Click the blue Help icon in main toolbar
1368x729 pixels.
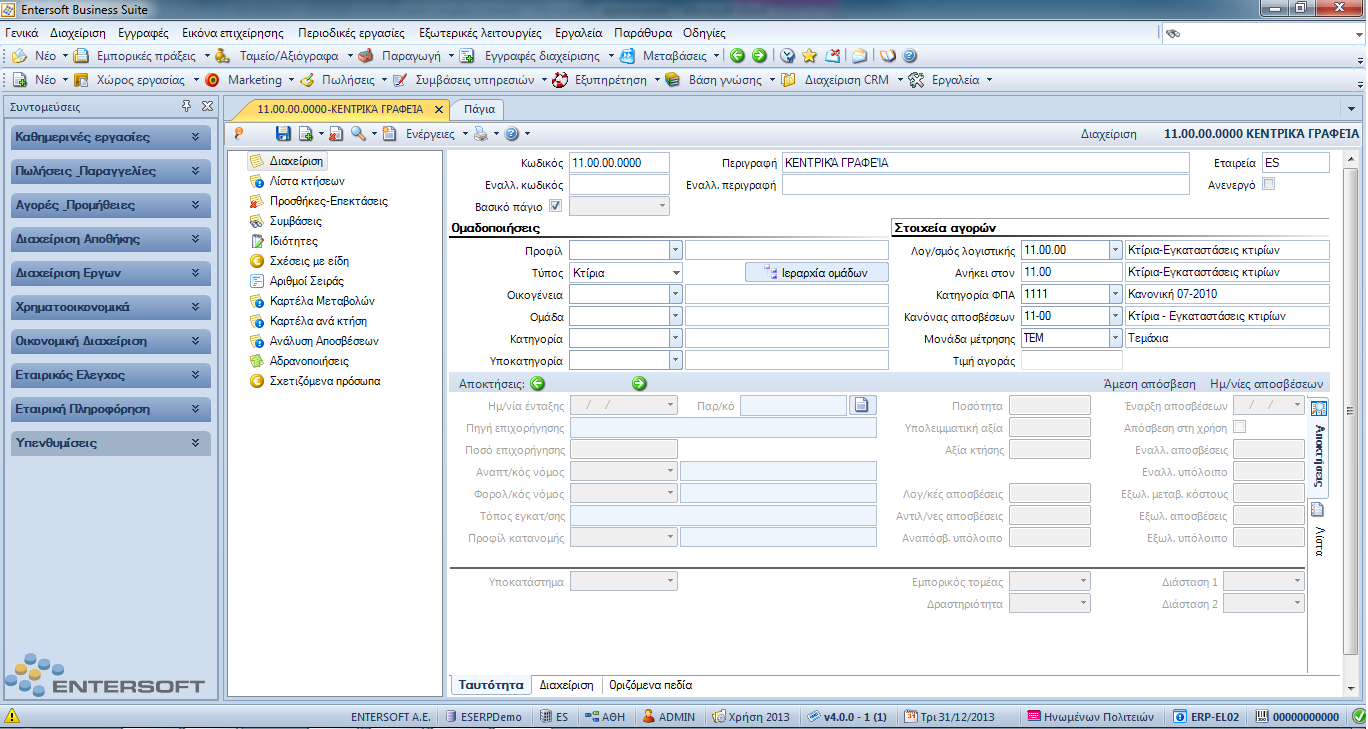point(909,56)
